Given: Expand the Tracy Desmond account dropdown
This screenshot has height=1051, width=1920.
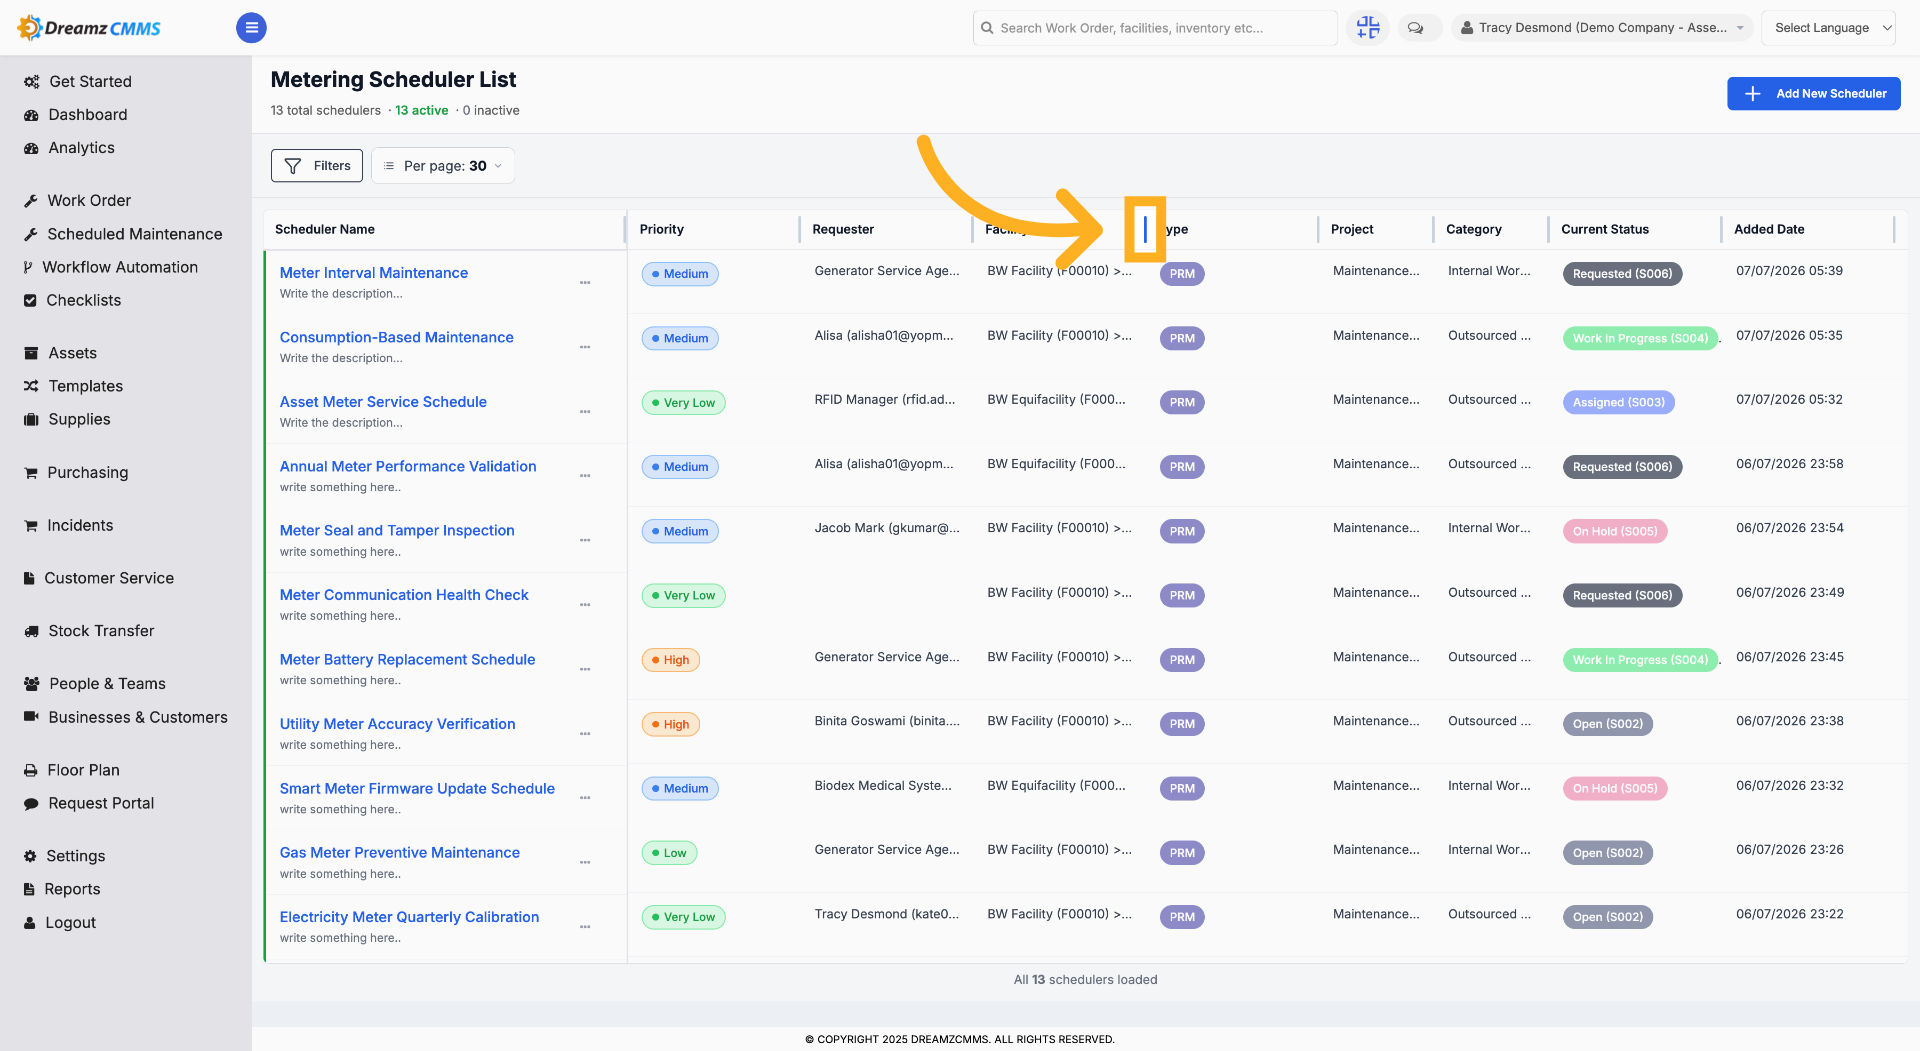Looking at the screenshot, I should [1602, 28].
